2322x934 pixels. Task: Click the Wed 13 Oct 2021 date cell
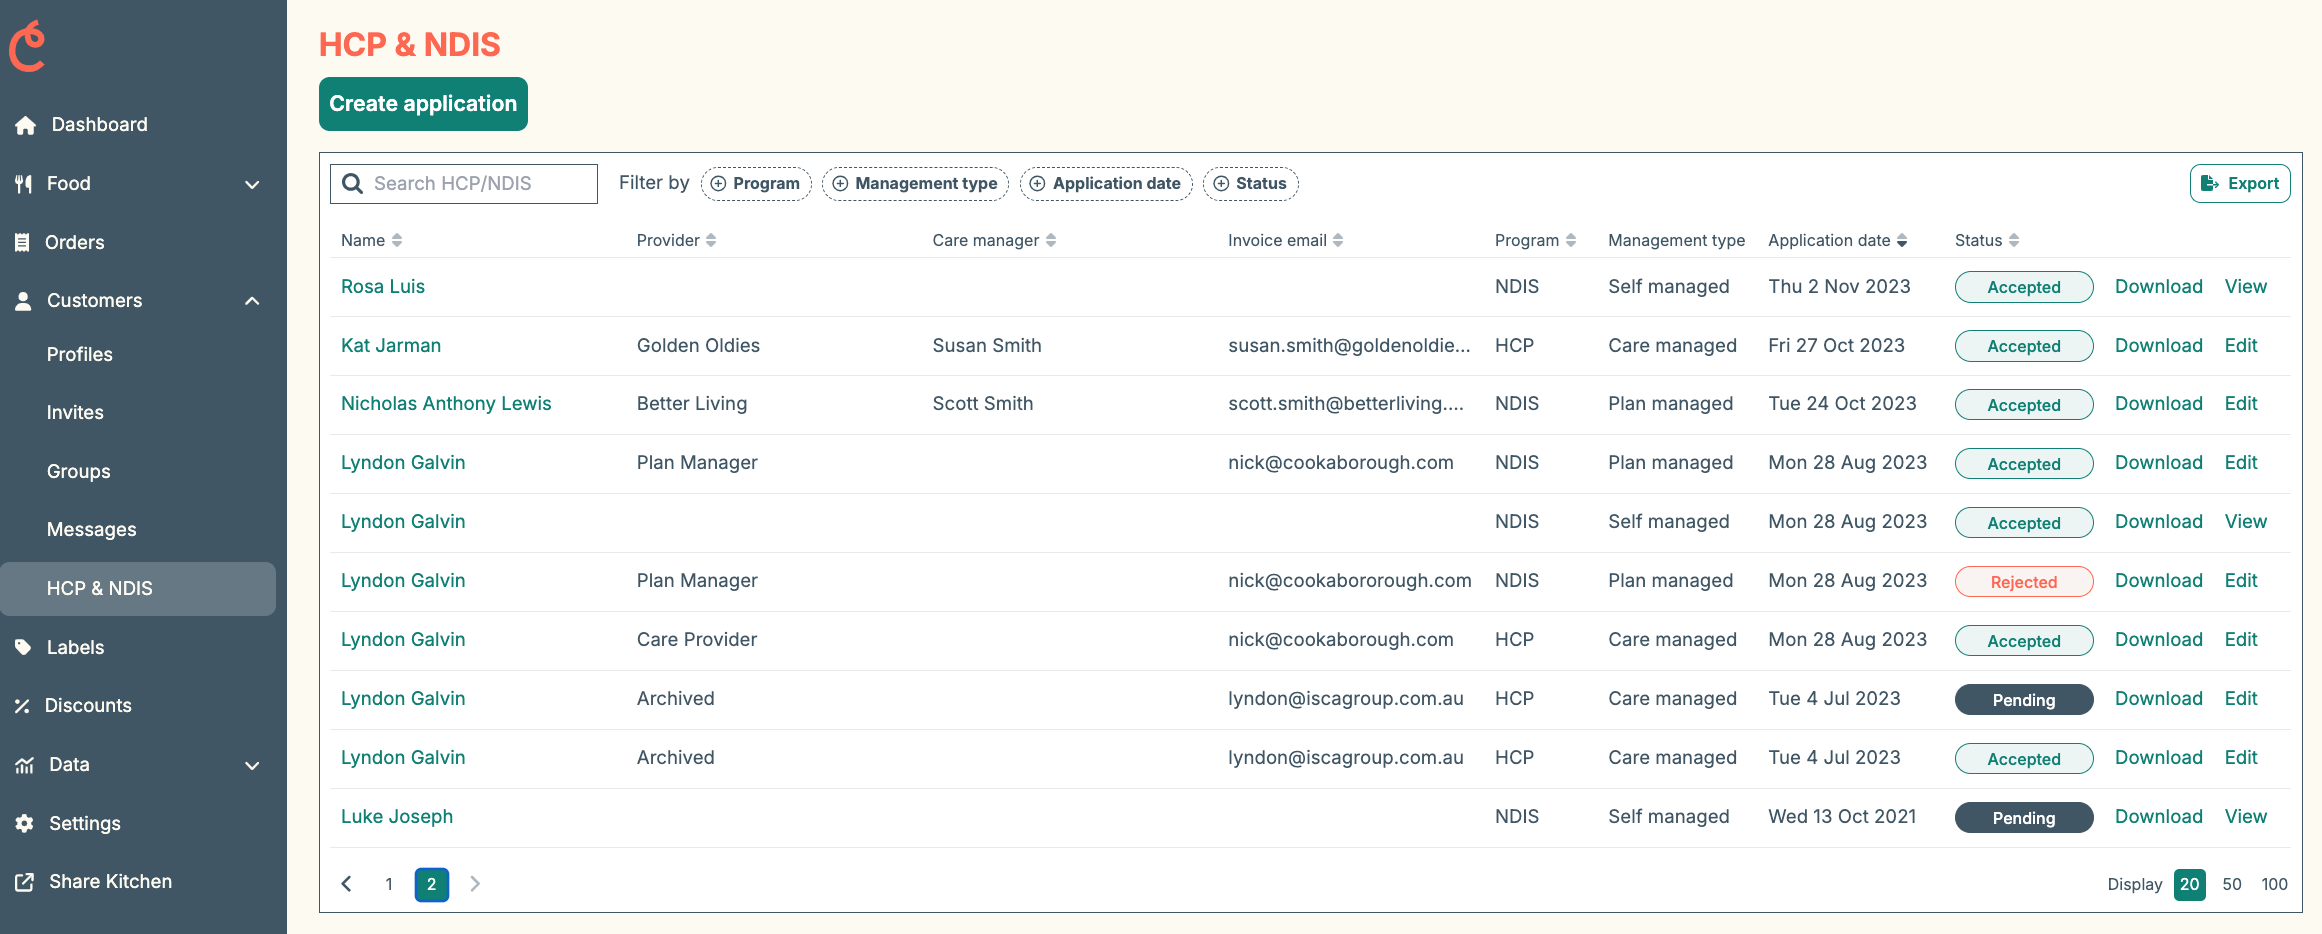pos(1842,817)
